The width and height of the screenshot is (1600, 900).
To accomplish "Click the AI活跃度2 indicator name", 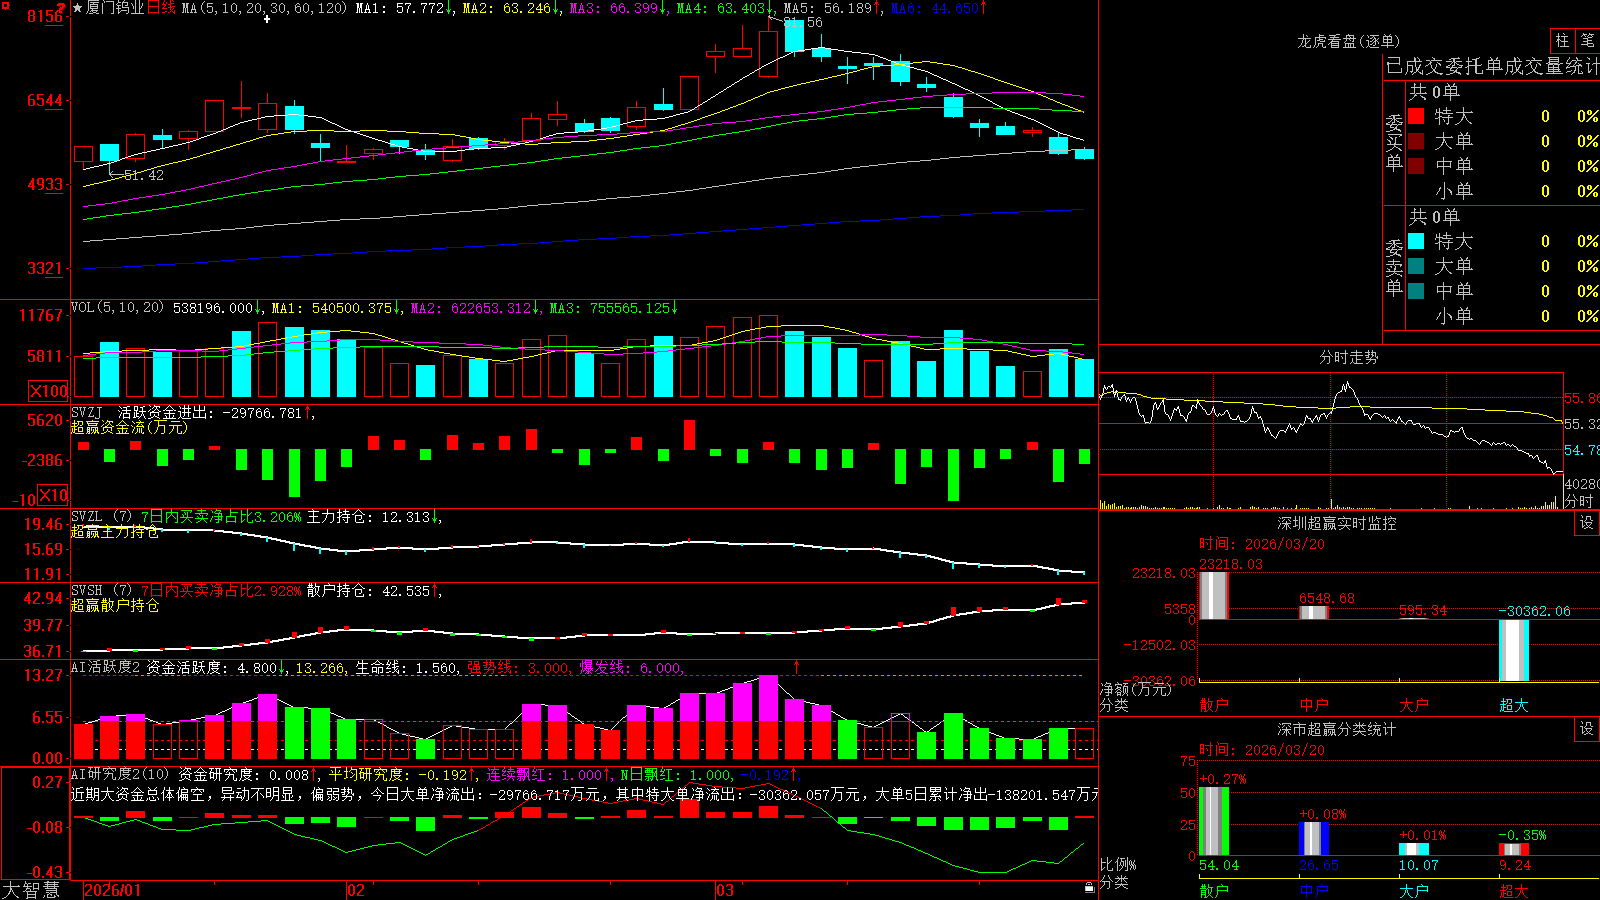I will (x=106, y=668).
